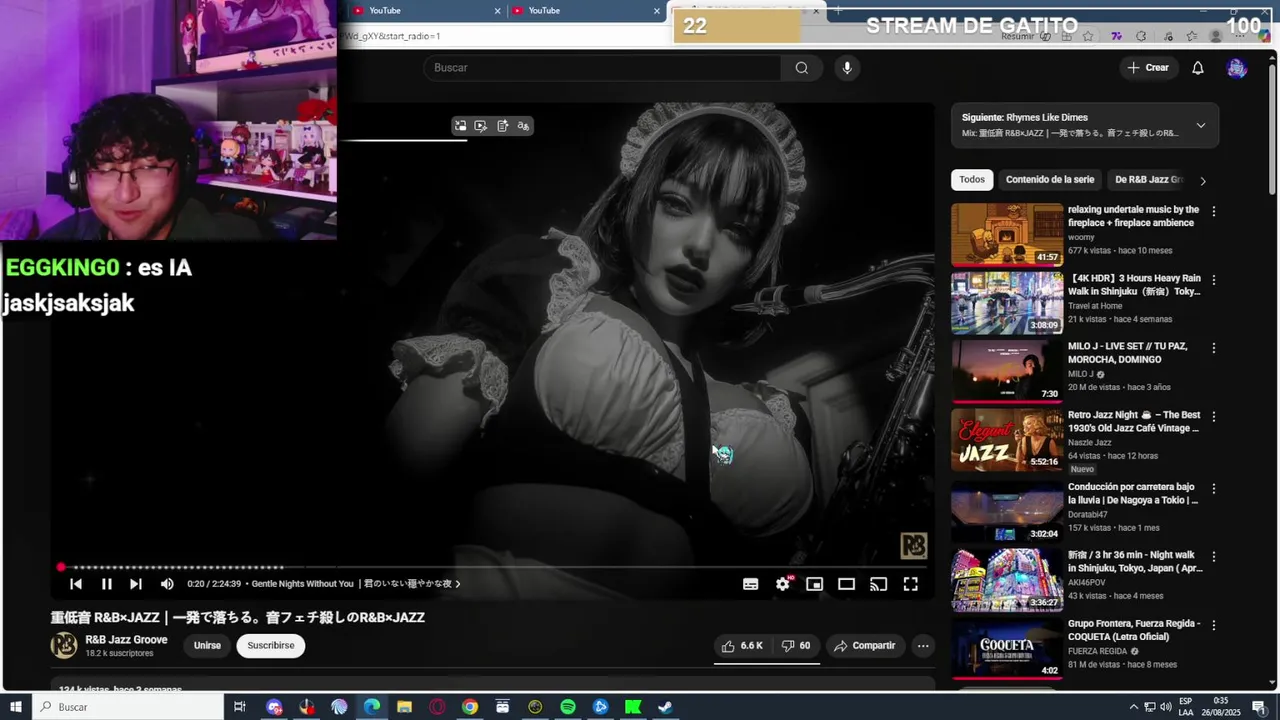The image size is (1280, 720).
Task: Click the video enhance icon in overlay toolbar
Action: click(481, 126)
